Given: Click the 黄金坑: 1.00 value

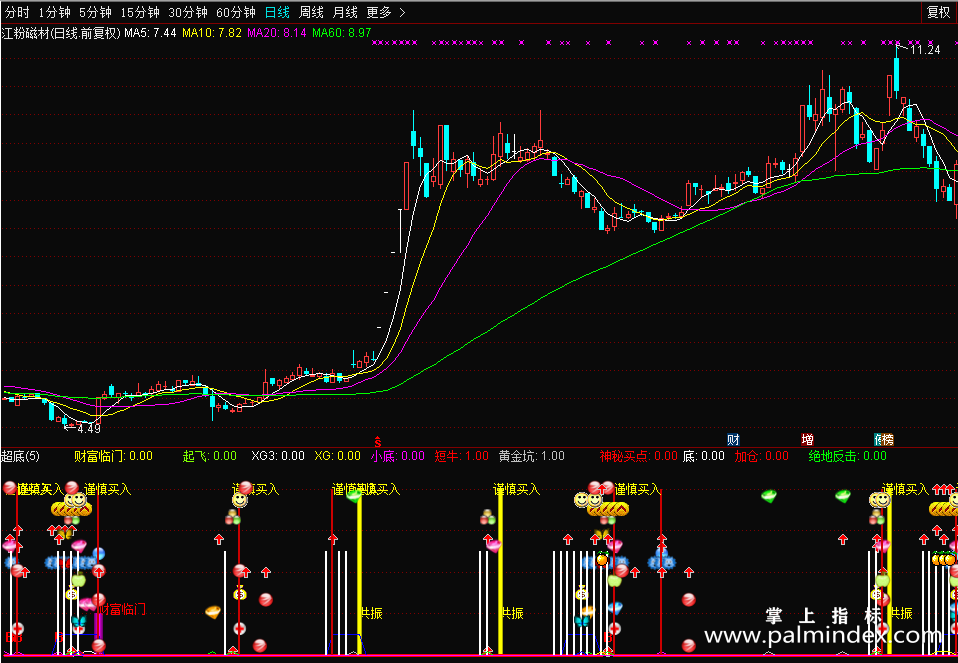Looking at the screenshot, I should click(x=532, y=456).
